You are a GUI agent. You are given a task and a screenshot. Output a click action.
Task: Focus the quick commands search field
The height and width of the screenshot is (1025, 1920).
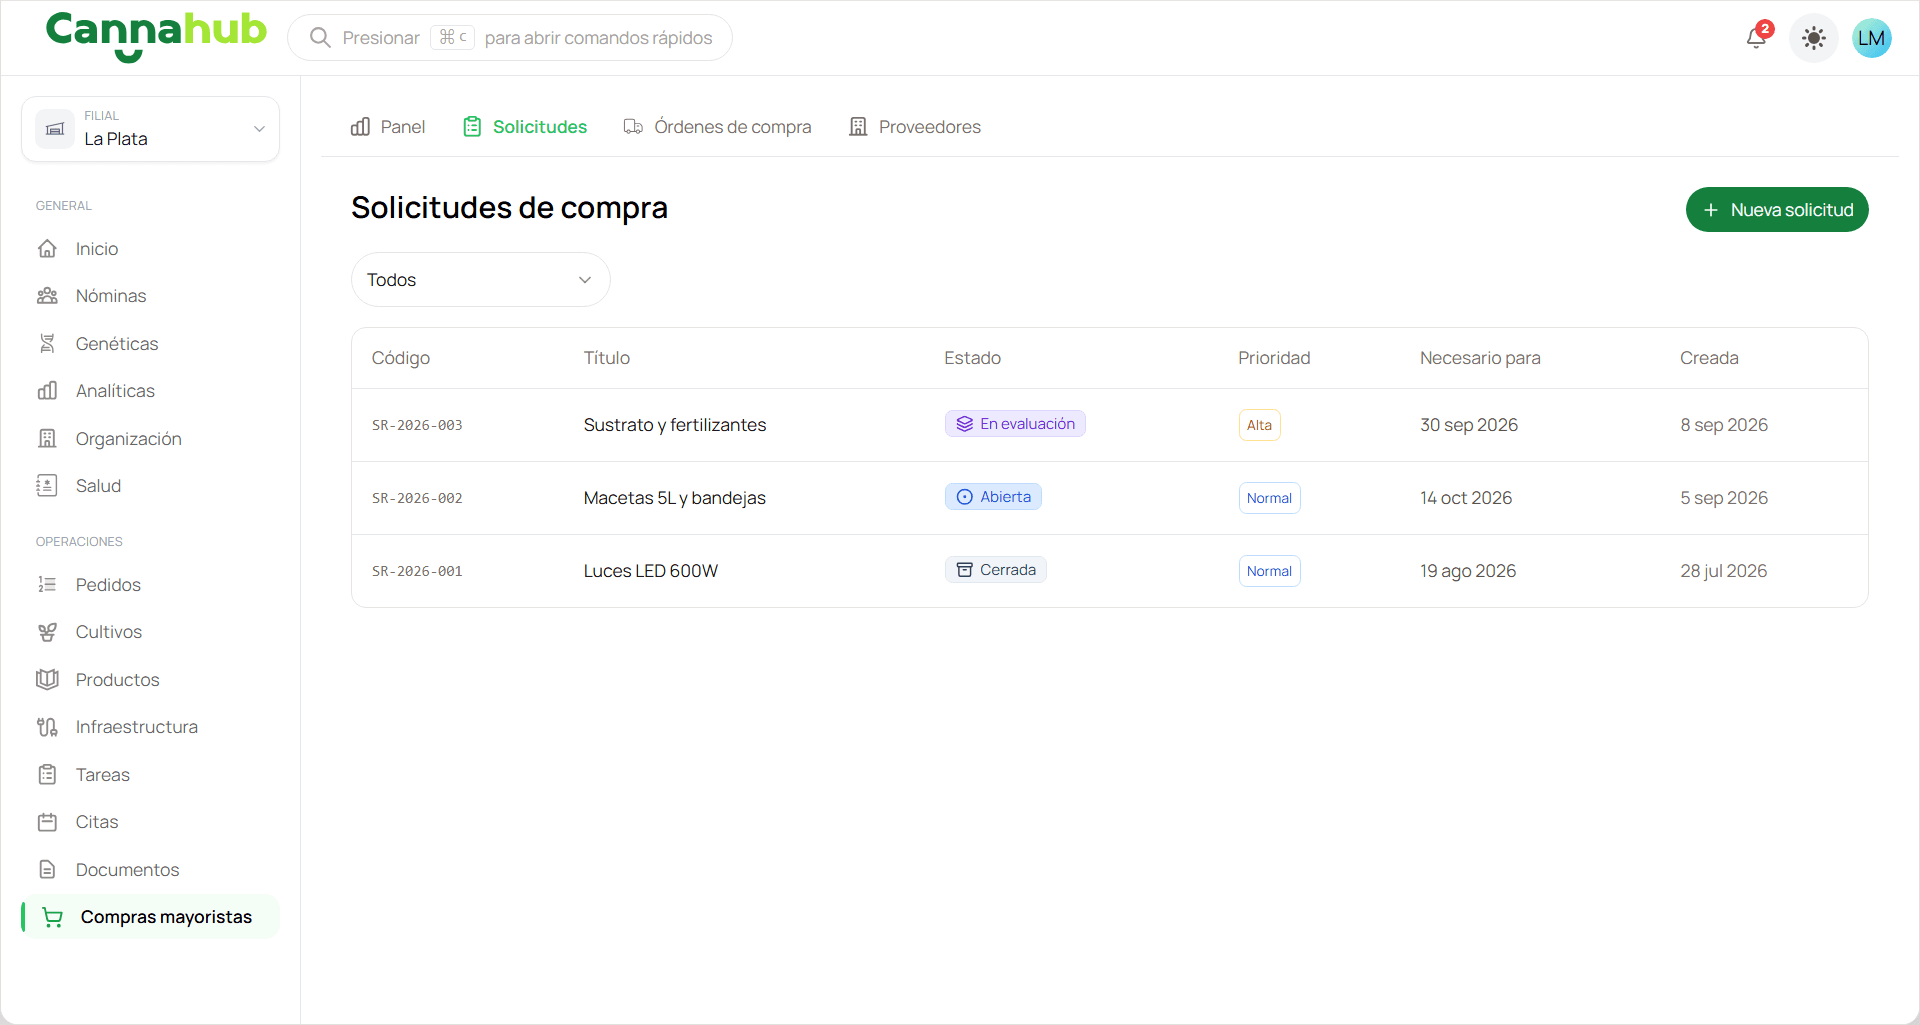510,38
